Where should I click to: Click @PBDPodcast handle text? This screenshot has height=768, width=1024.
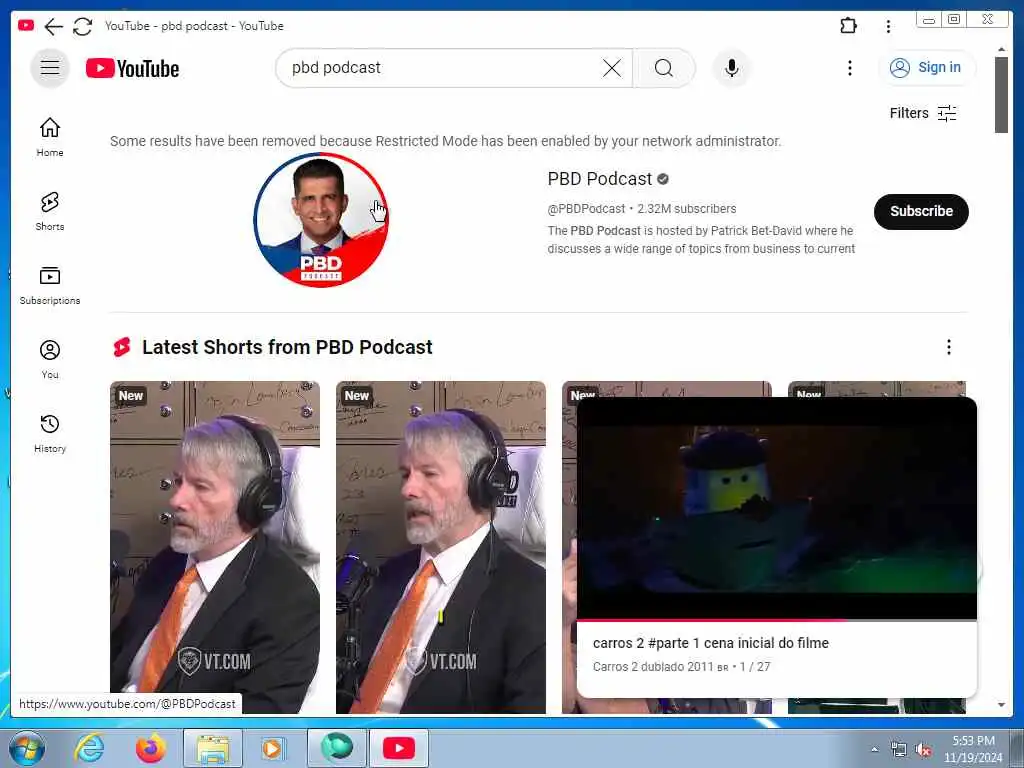coord(586,209)
